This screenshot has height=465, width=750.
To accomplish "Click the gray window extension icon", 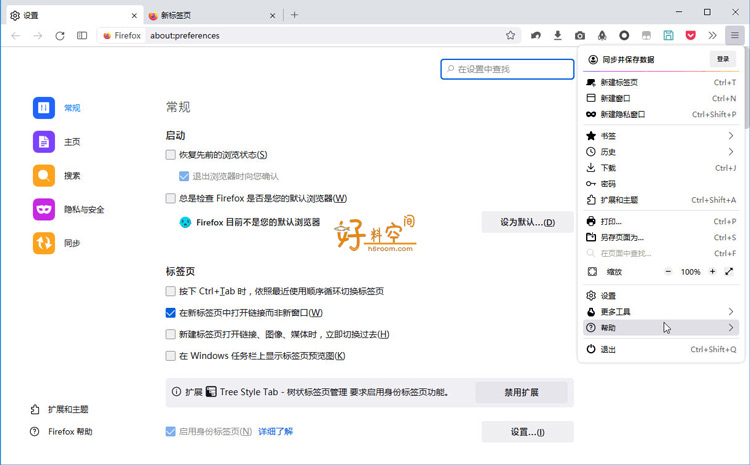I will (x=646, y=35).
